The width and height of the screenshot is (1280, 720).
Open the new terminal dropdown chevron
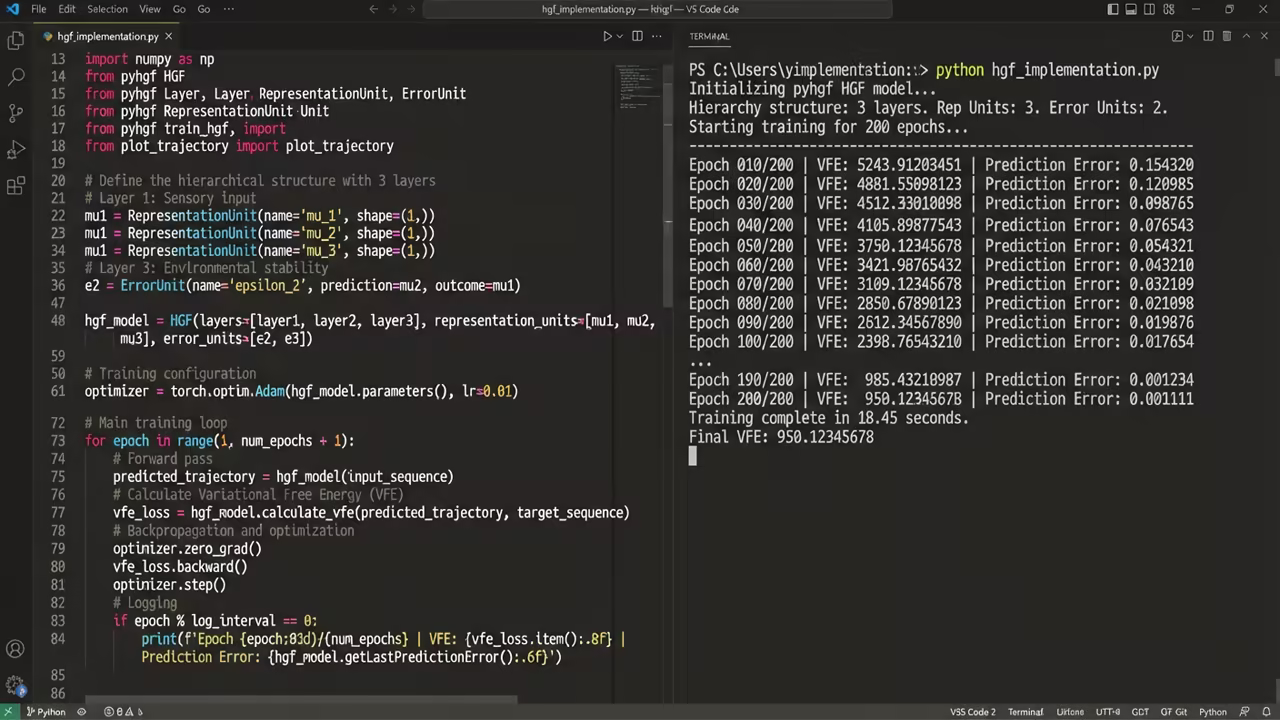[1190, 36]
